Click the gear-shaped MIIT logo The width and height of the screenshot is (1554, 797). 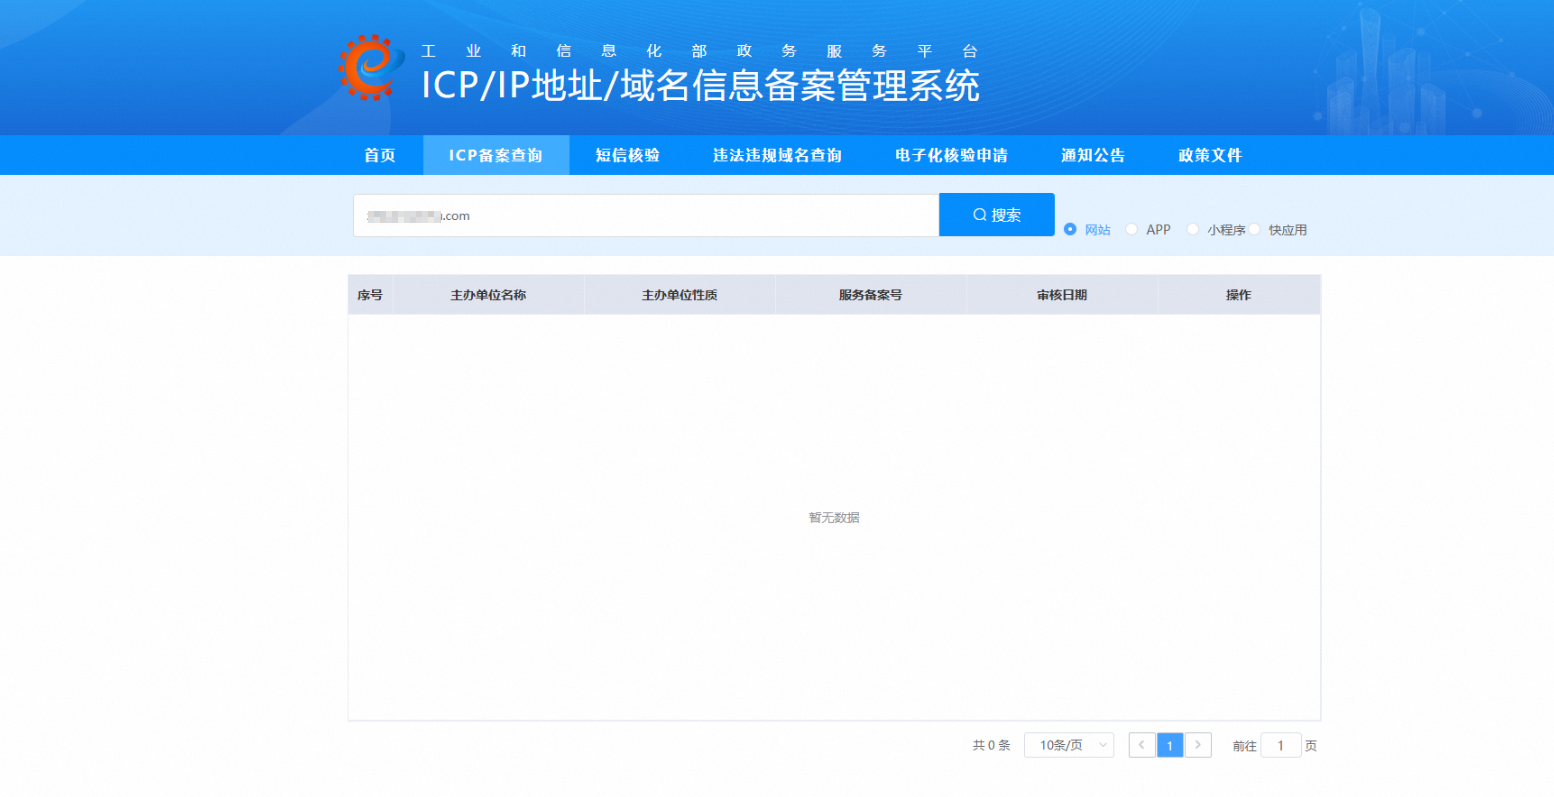(371, 67)
